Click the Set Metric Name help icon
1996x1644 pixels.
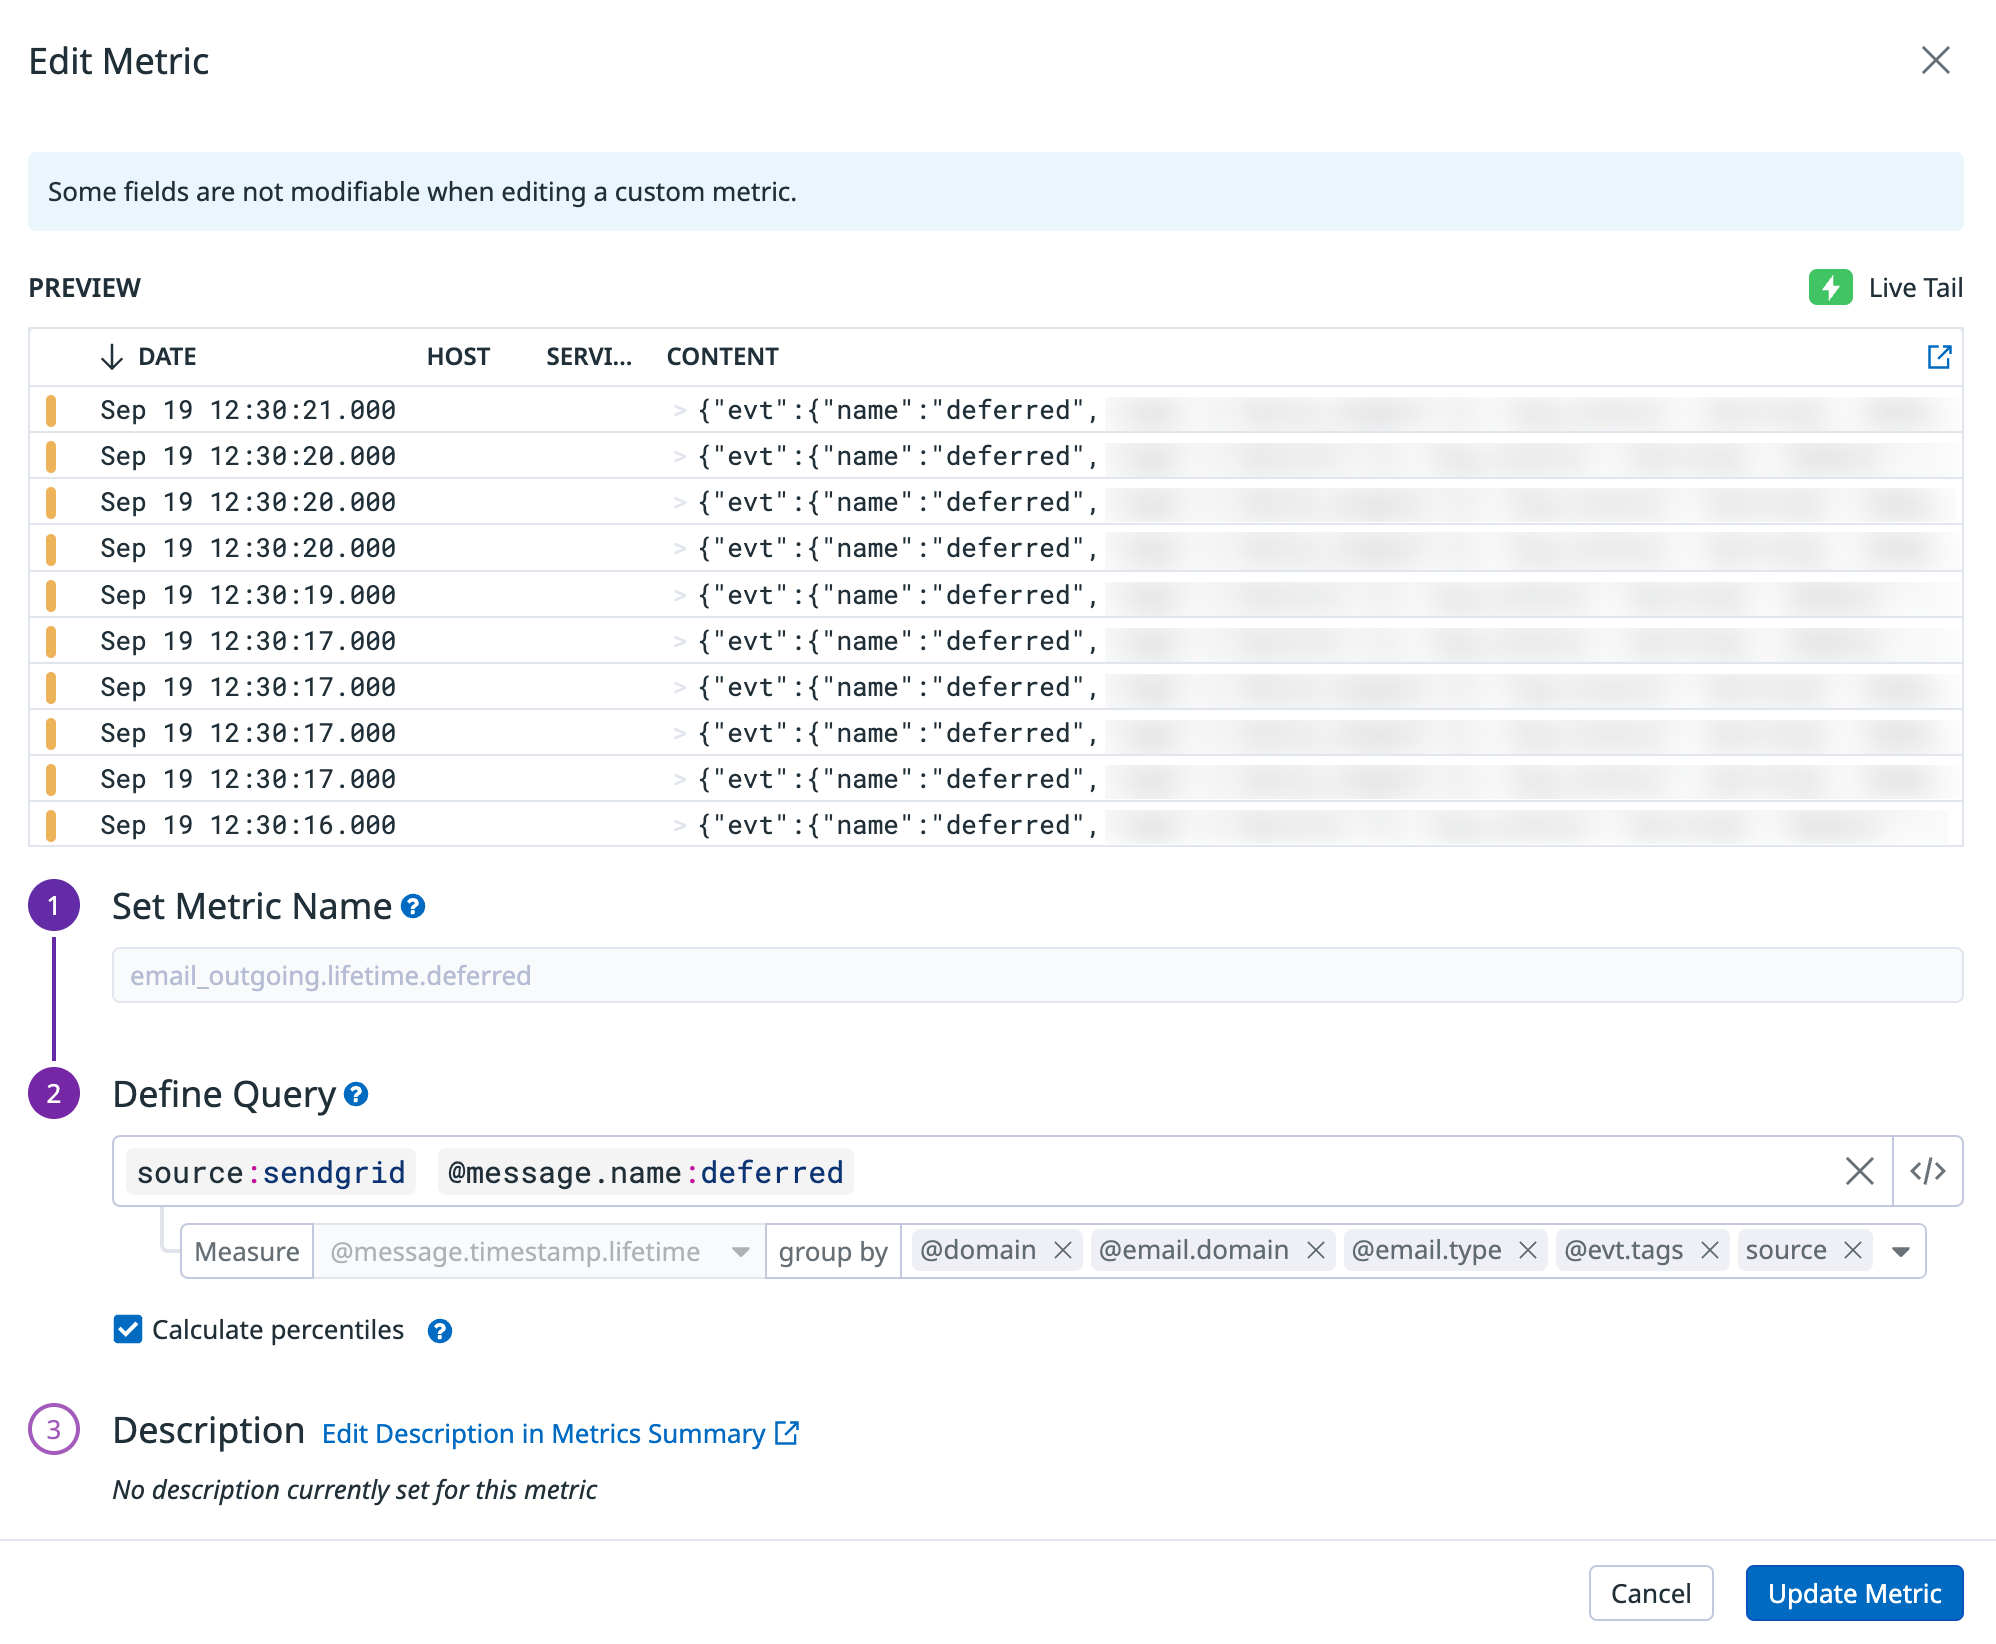click(412, 907)
